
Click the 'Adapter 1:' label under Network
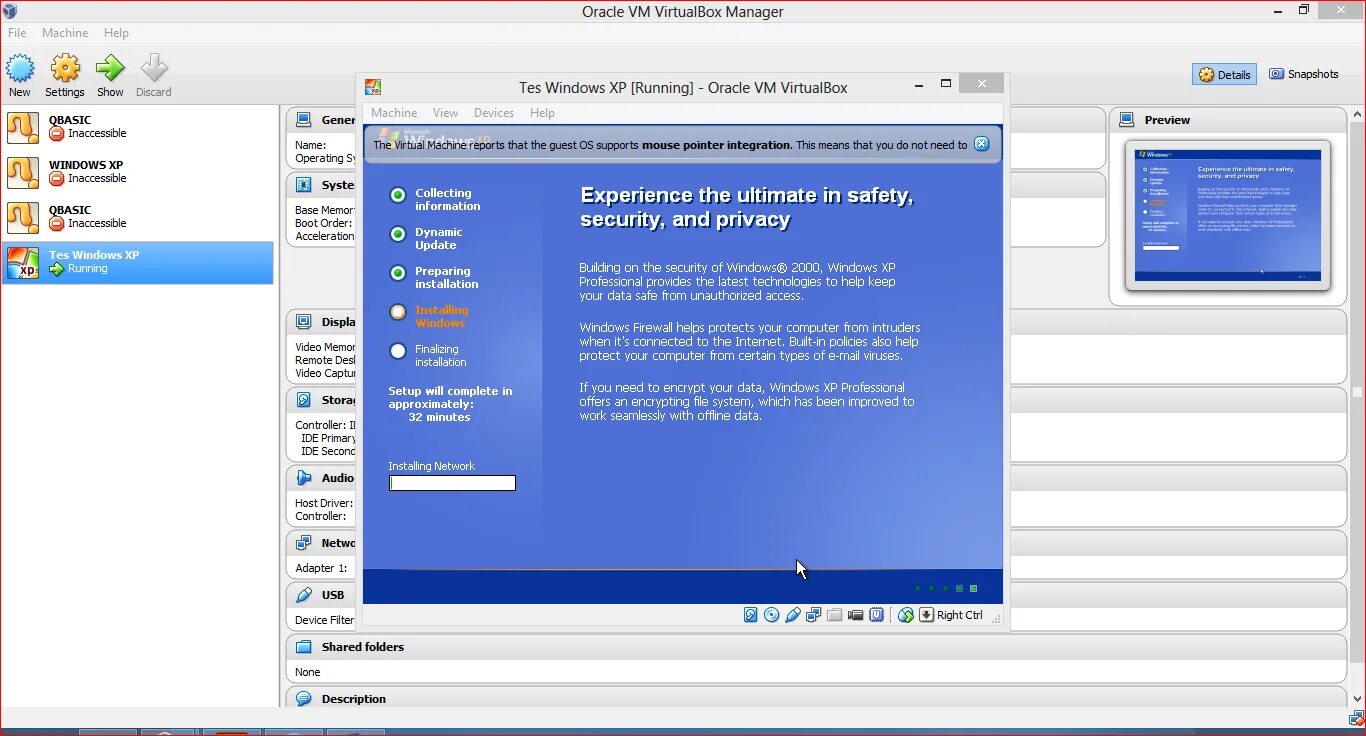[x=321, y=568]
